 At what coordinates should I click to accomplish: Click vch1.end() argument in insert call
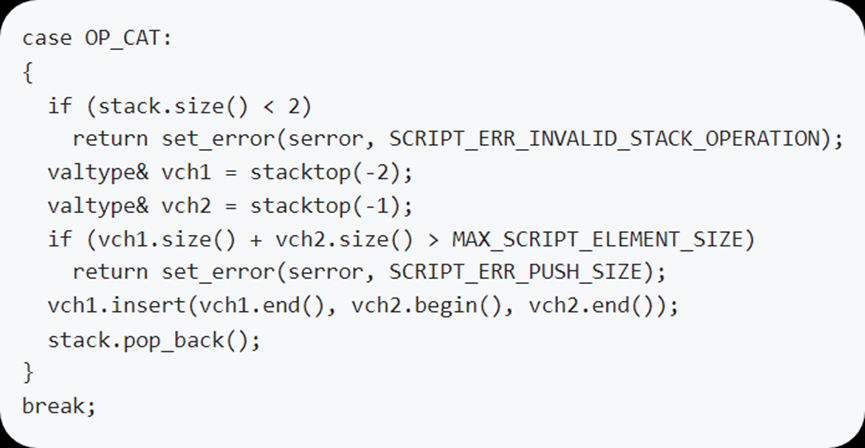click(275, 305)
